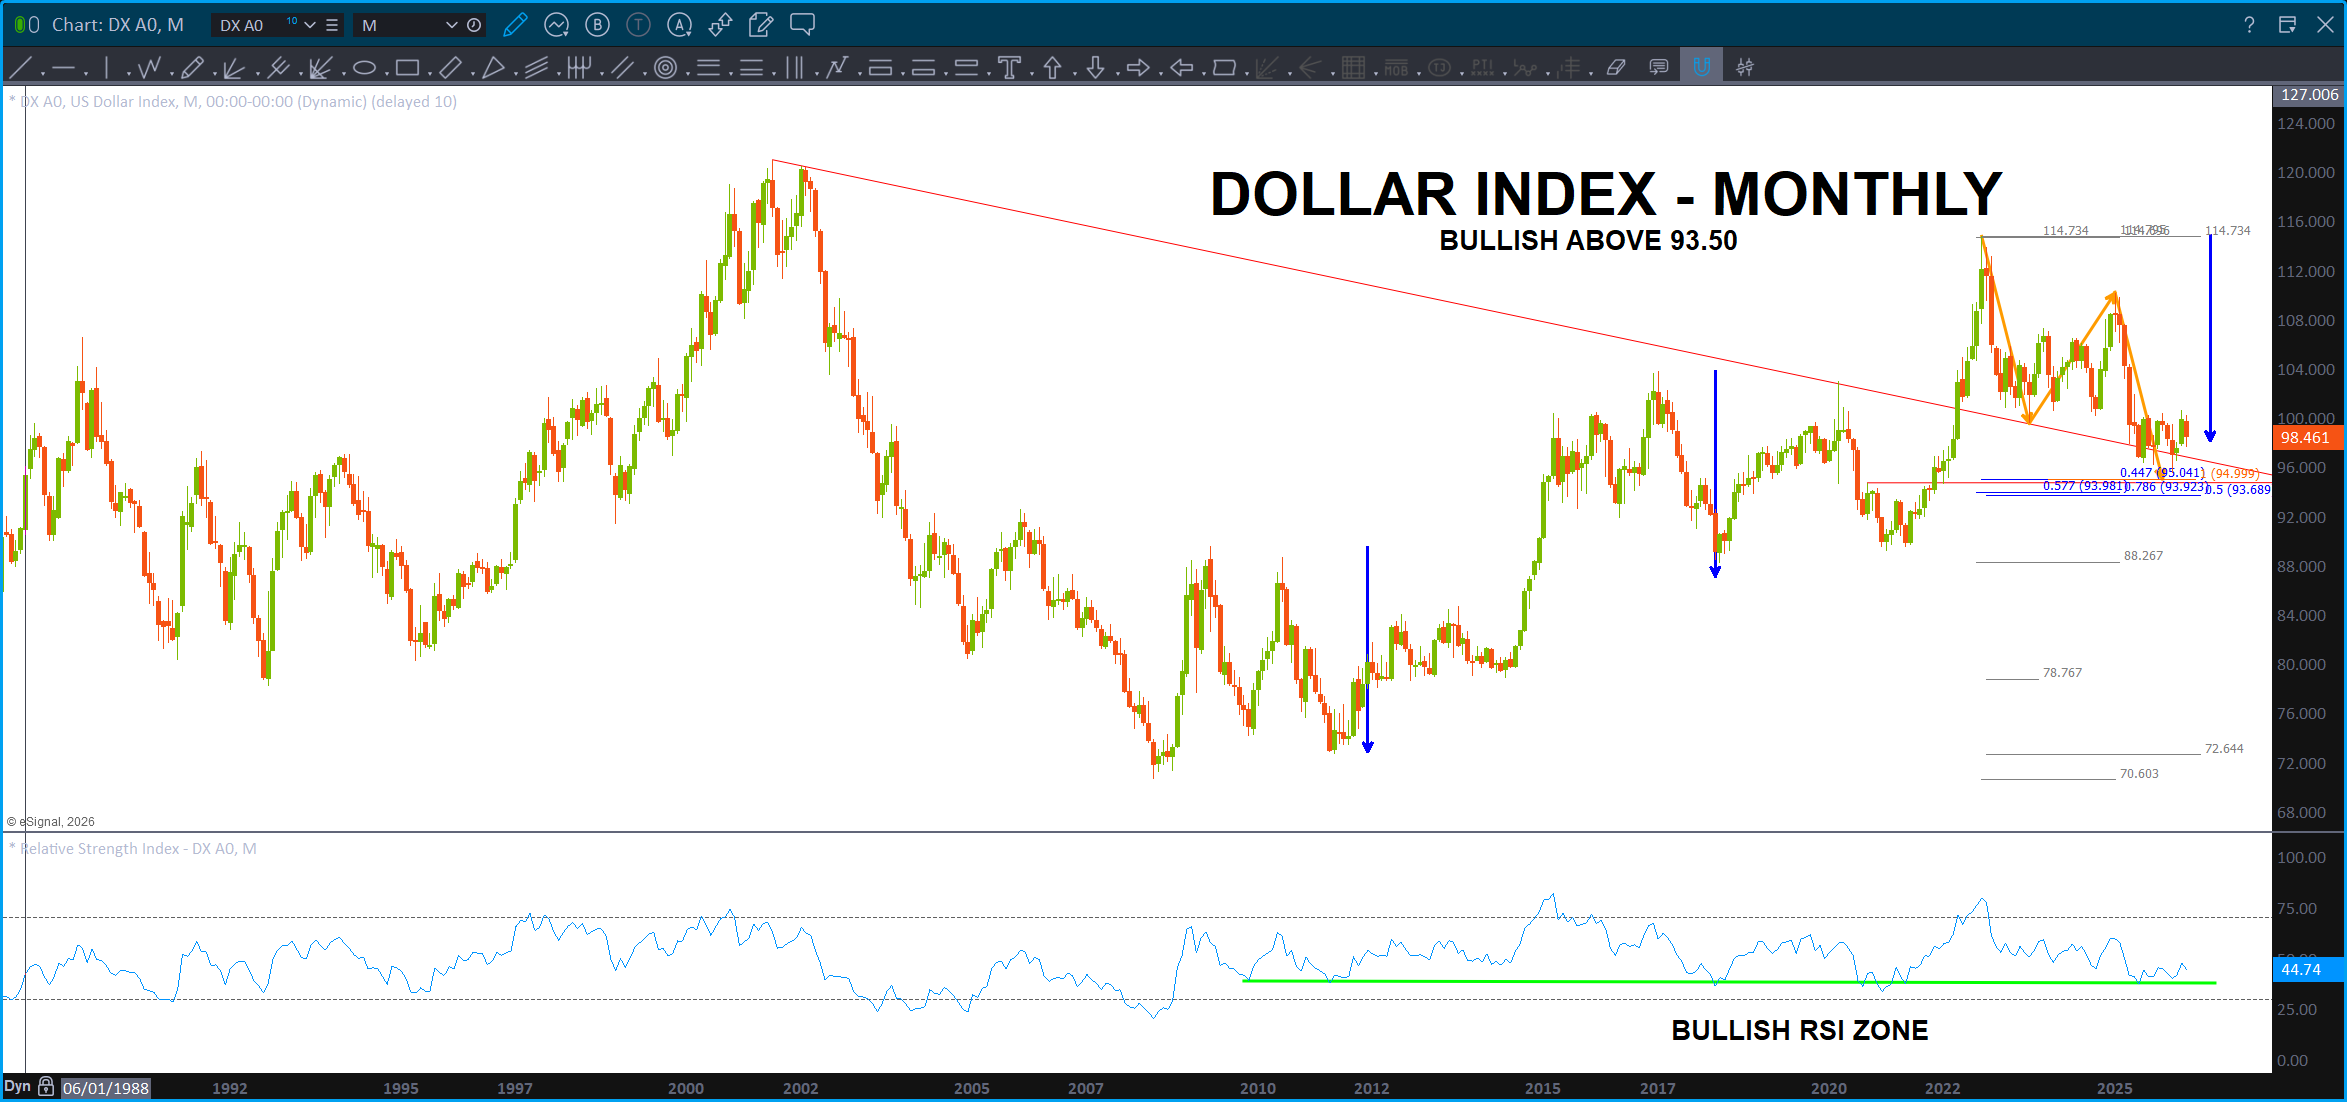Select the rectangle drawing tool
The width and height of the screenshot is (2347, 1102).
pos(406,68)
